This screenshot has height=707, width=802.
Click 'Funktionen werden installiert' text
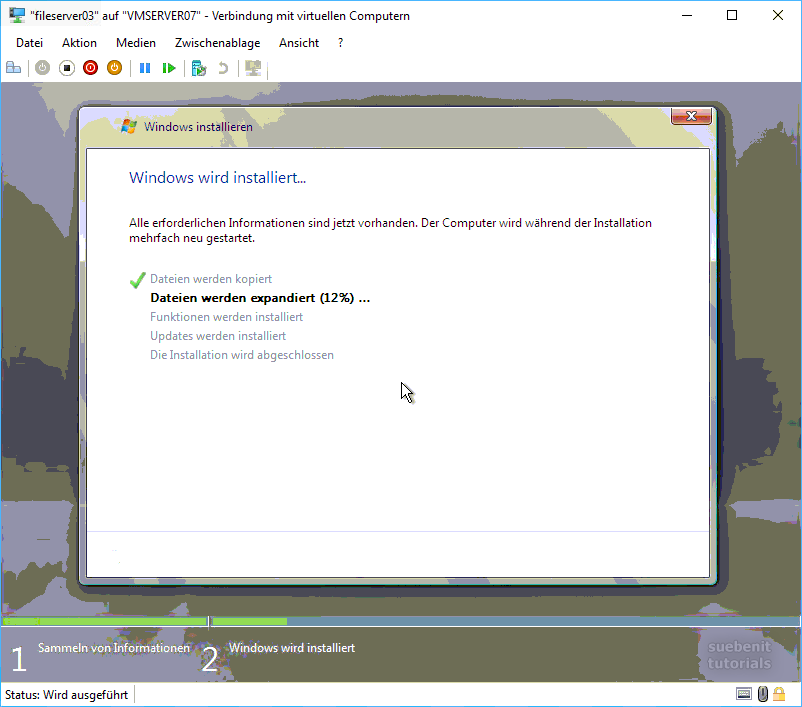pyautogui.click(x=227, y=317)
